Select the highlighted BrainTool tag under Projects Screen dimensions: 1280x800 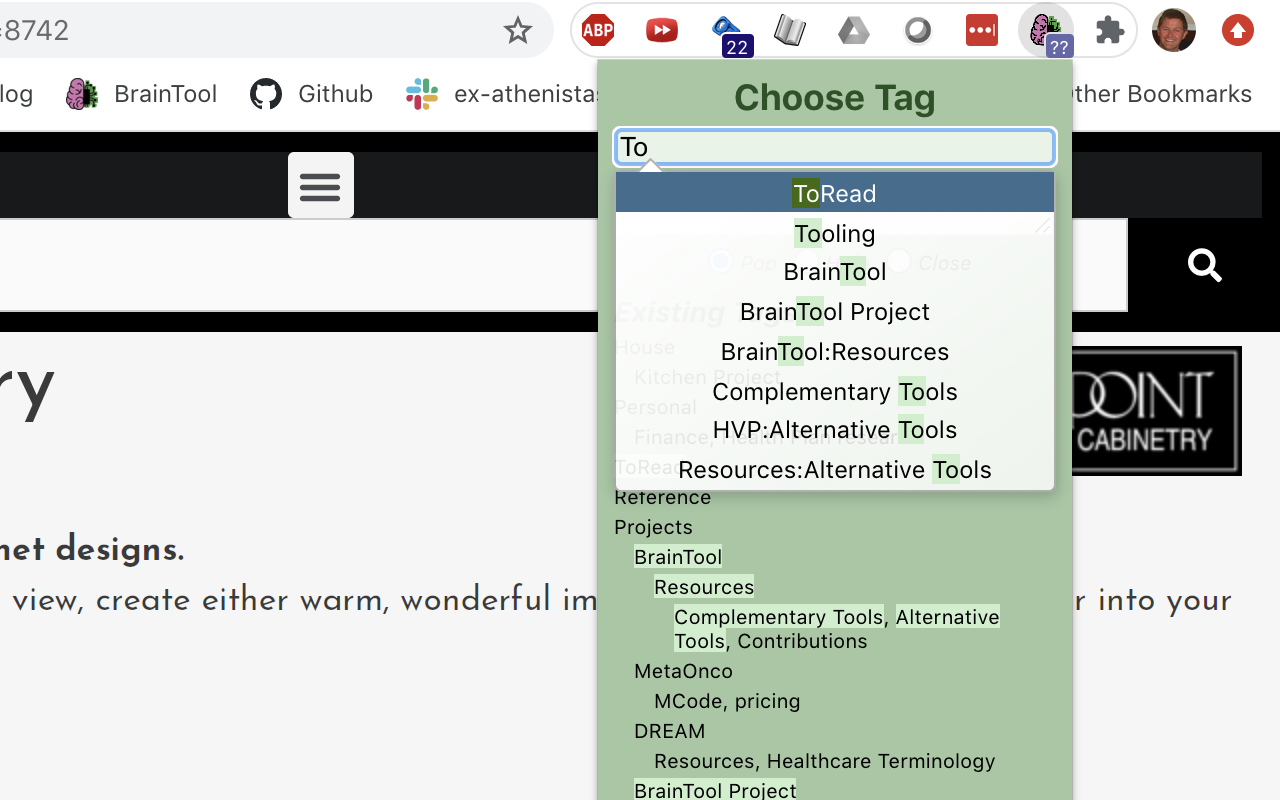(x=678, y=557)
